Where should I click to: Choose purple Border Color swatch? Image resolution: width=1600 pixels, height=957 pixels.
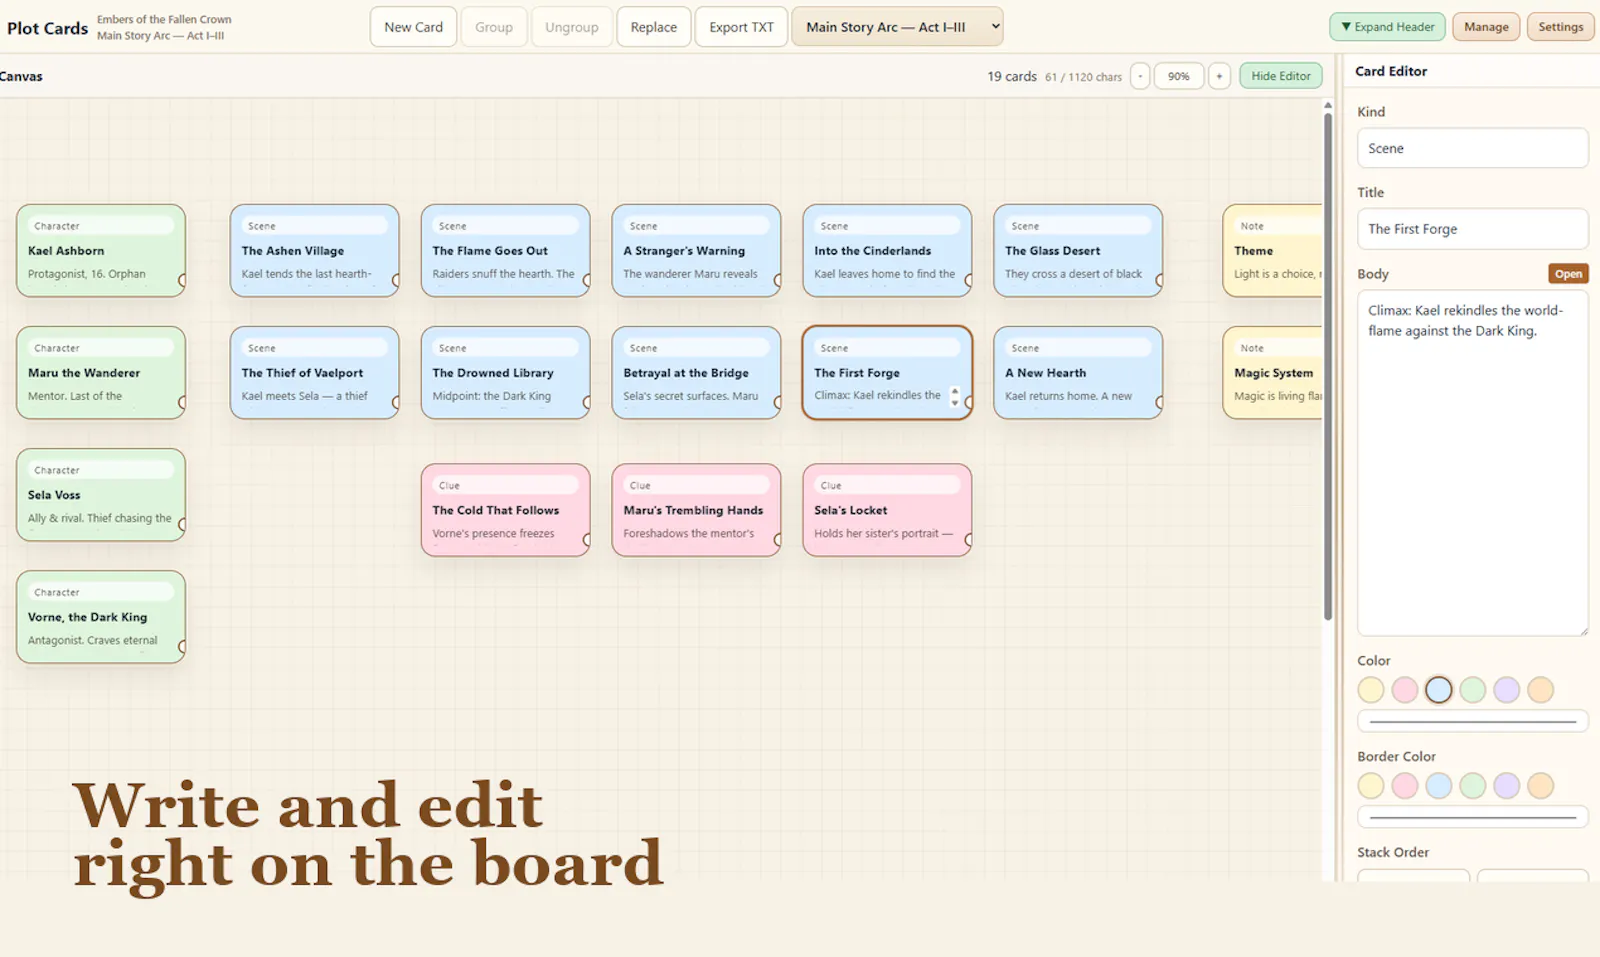point(1507,786)
